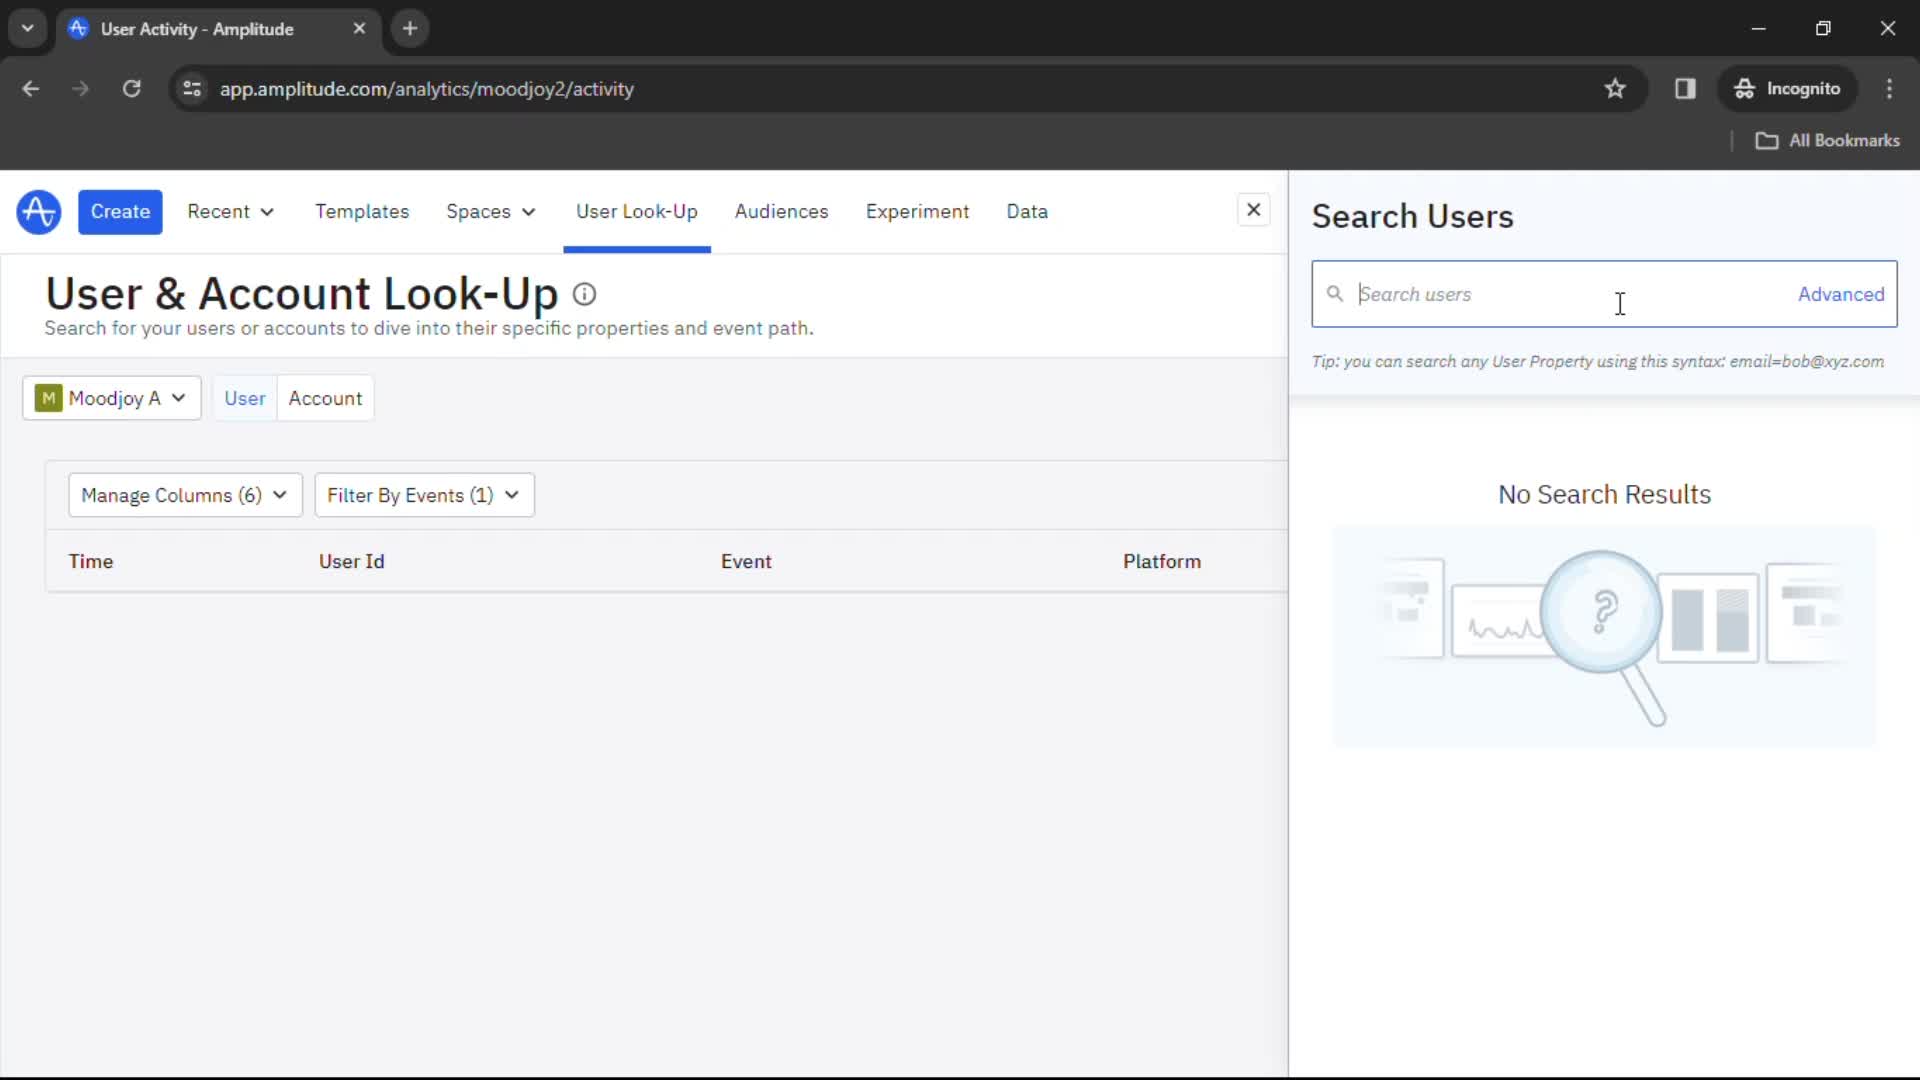Screen dimensions: 1920x1080
Task: Expand the Recent menu
Action: [231, 212]
